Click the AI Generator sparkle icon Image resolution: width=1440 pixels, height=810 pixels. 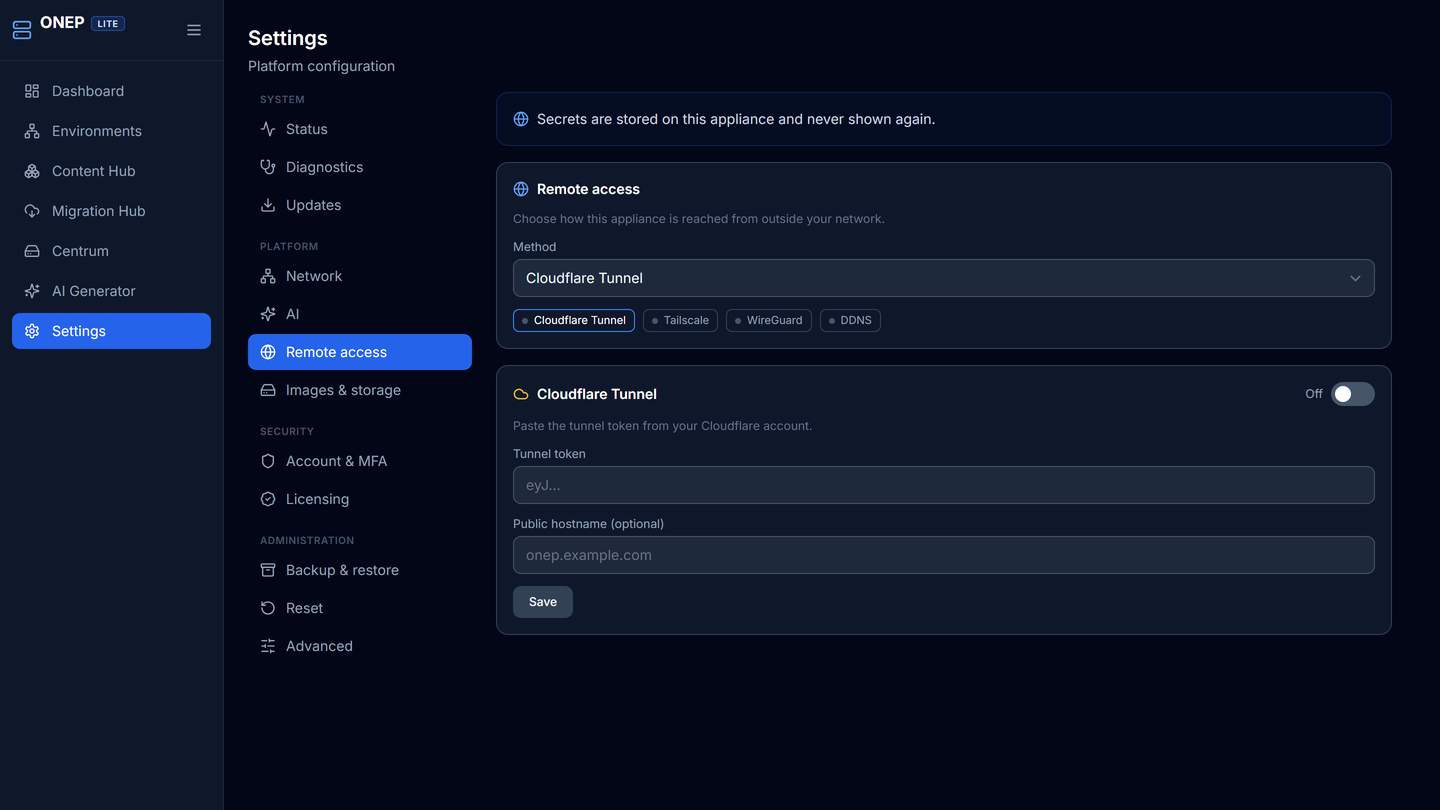tap(32, 291)
